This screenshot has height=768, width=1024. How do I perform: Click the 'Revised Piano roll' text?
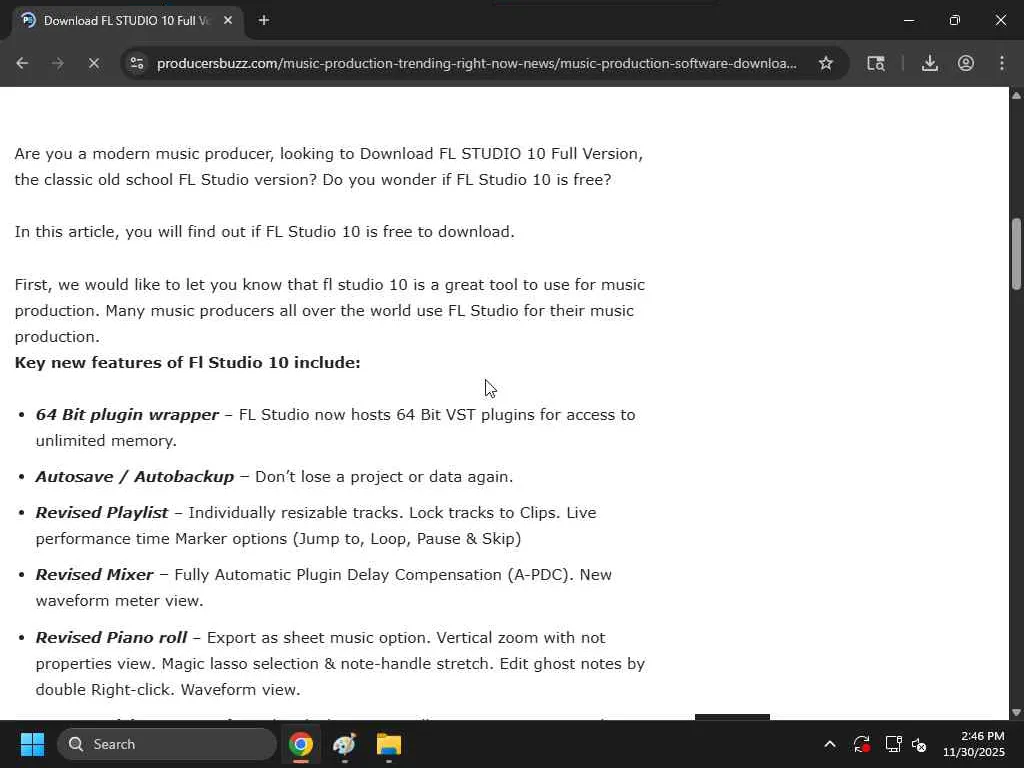tap(112, 637)
